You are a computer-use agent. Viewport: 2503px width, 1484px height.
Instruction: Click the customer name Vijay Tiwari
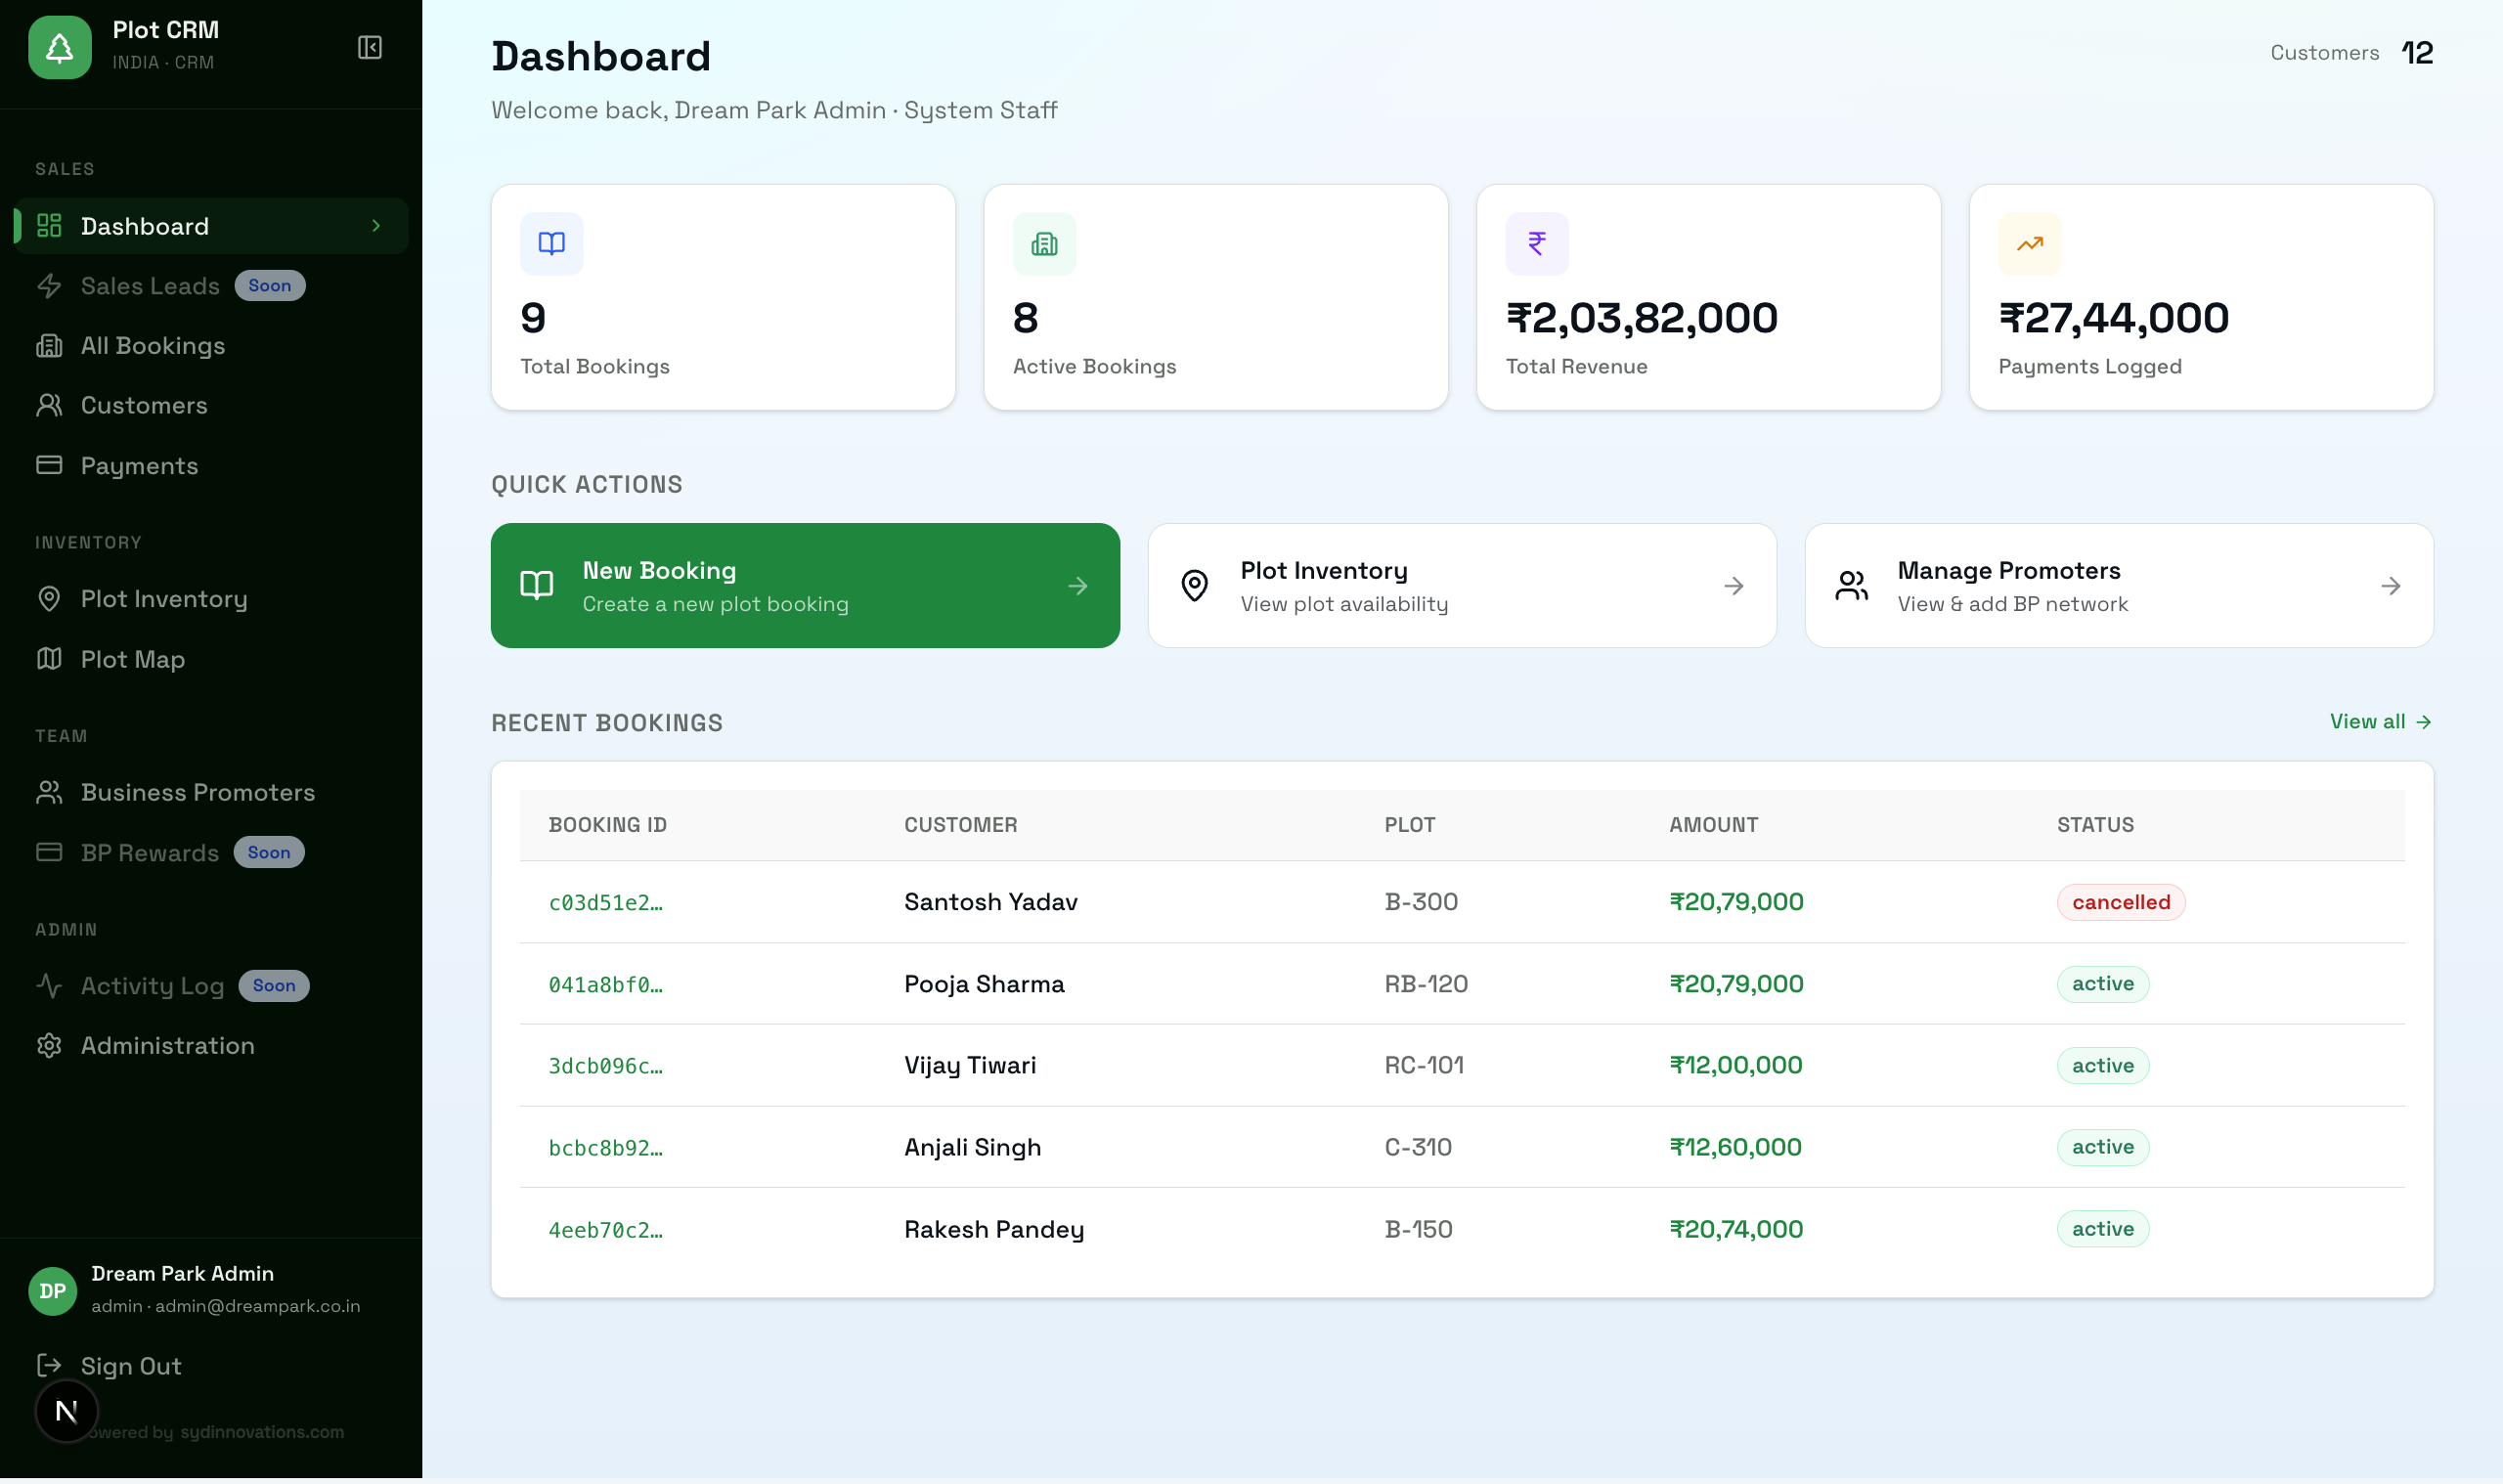(972, 1067)
